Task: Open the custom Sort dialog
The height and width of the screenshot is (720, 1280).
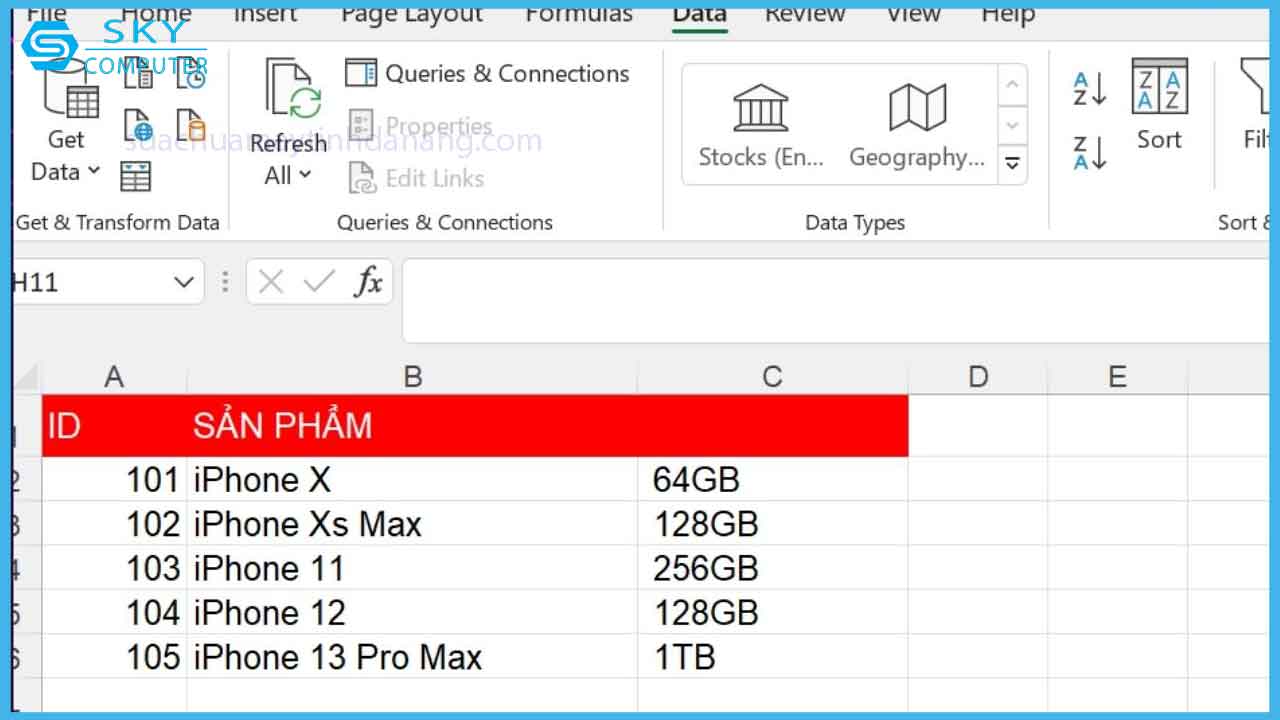Action: coord(1159,104)
